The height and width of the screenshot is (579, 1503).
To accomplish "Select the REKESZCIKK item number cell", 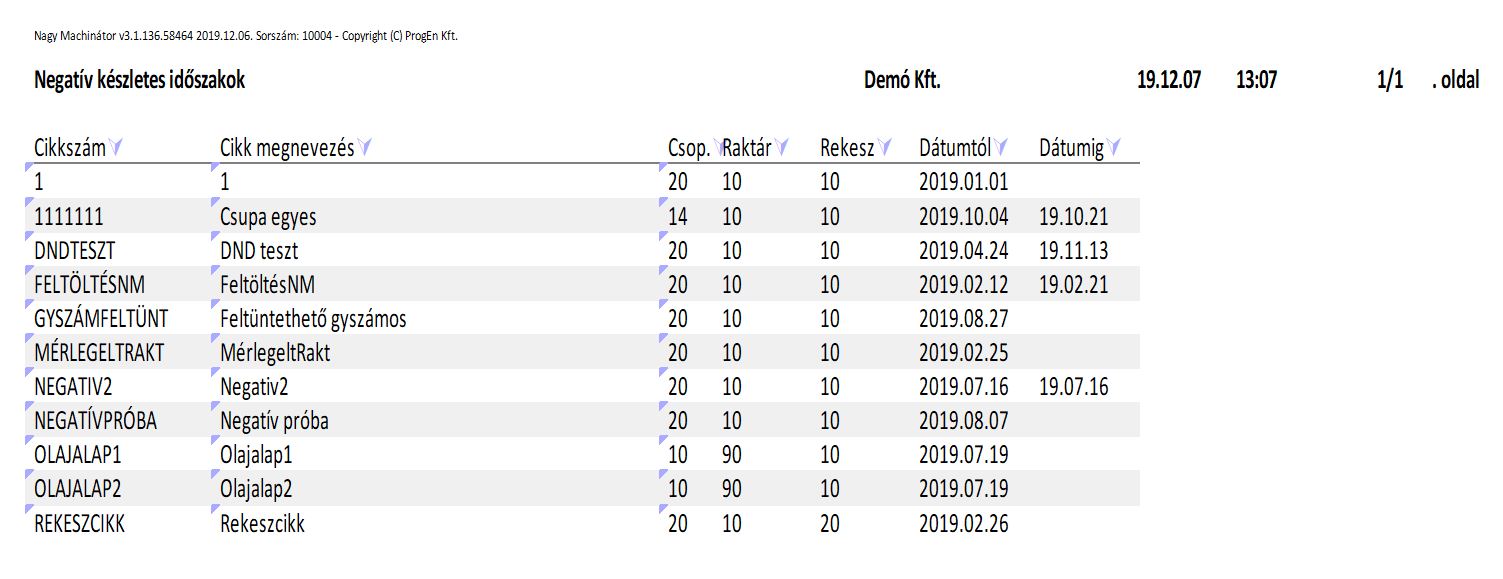I will [x=79, y=523].
